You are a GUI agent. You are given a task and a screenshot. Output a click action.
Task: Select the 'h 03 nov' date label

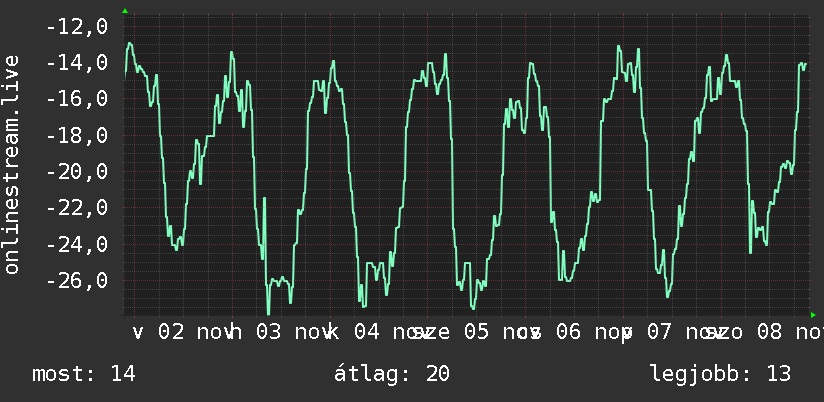click(x=280, y=332)
